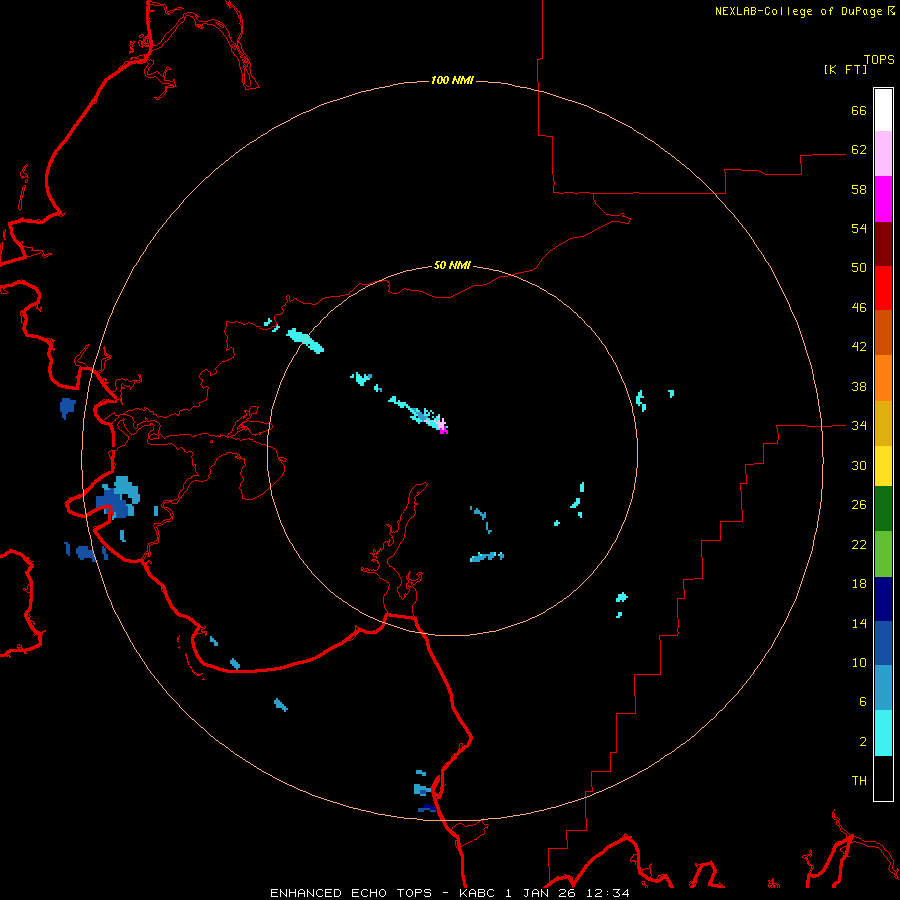The image size is (900, 900).
Task: Pick the cyan 2-6 legend swatch
Action: pyautogui.click(x=883, y=732)
